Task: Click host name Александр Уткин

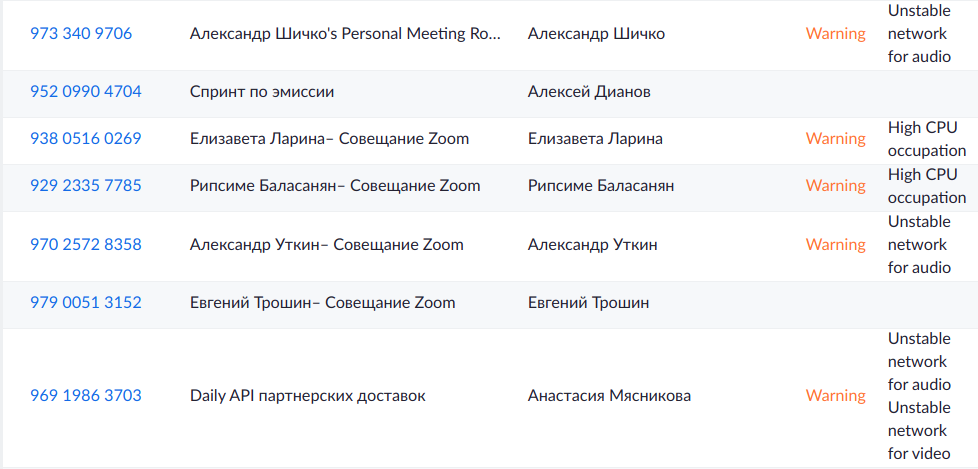Action: coord(593,244)
